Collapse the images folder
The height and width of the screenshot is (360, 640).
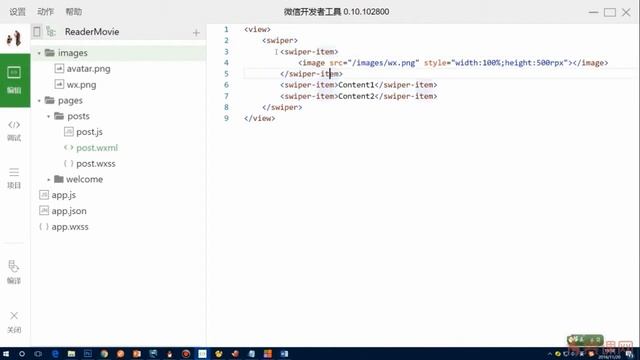39,53
